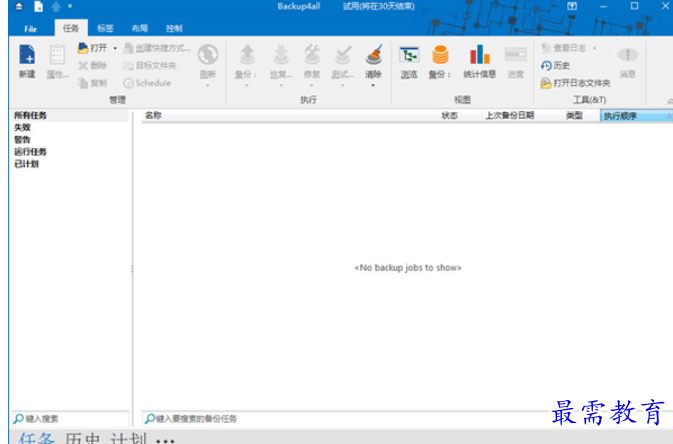673x444 pixels.
Task: Click 查看日志 (View log)
Action: (x=563, y=48)
